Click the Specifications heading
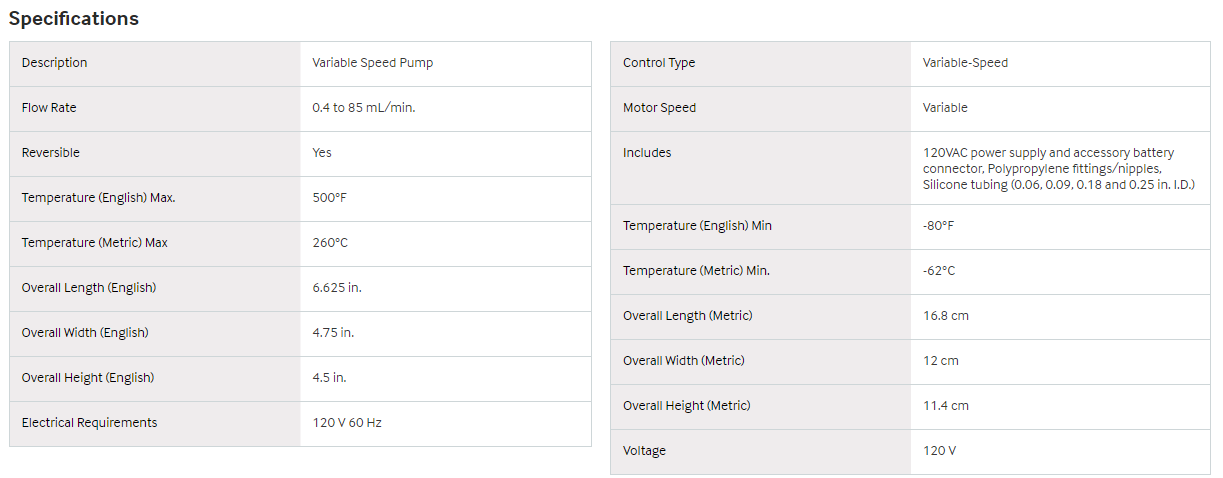 [74, 18]
